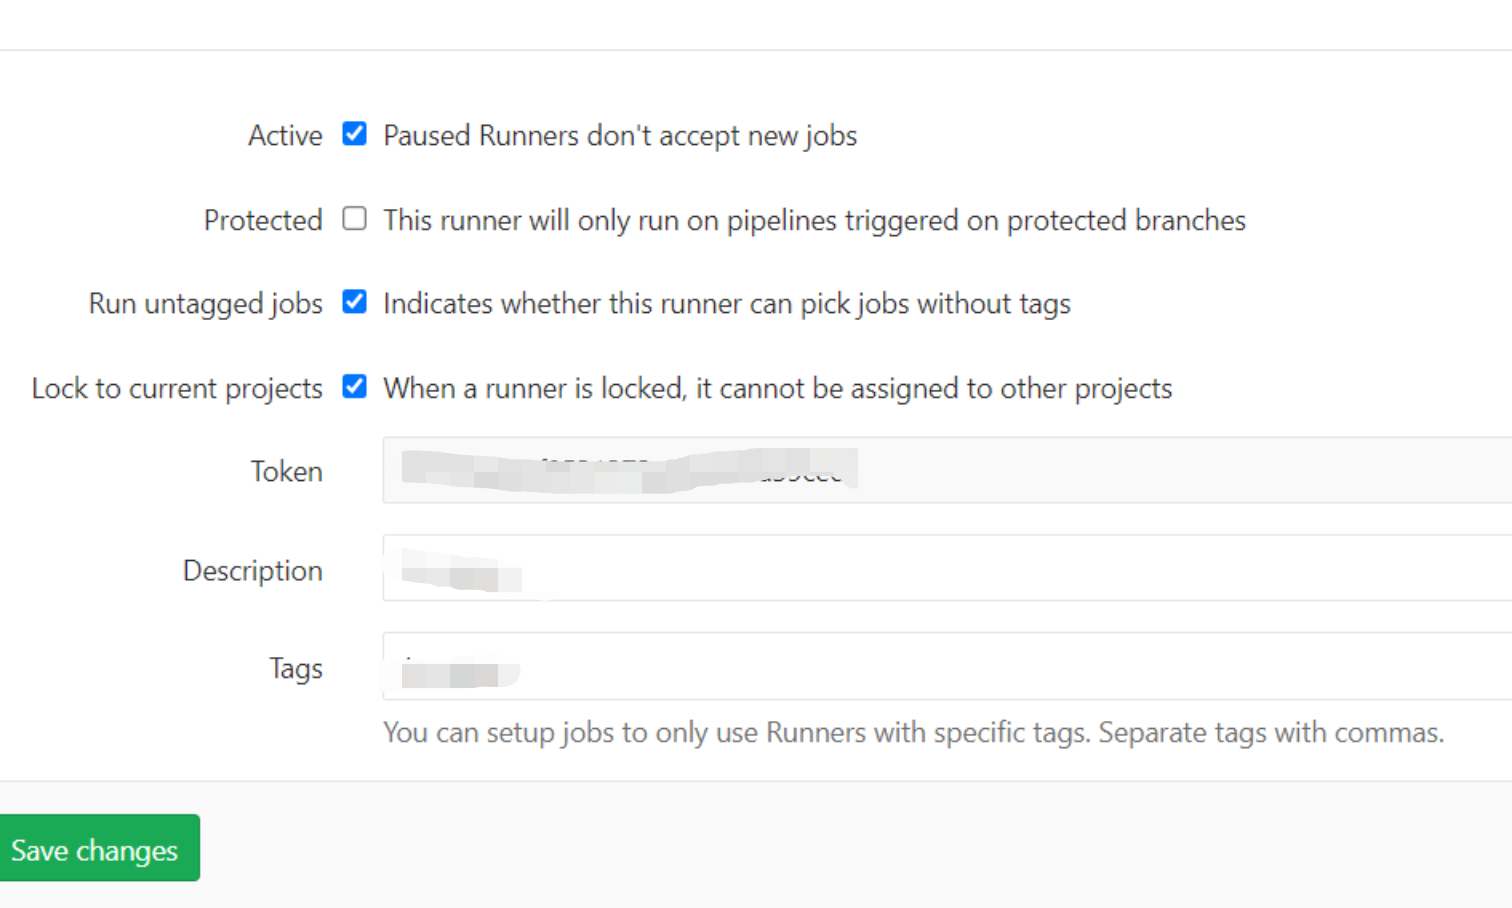
Task: Click the "Lock to current projects" label
Action: coord(177,388)
